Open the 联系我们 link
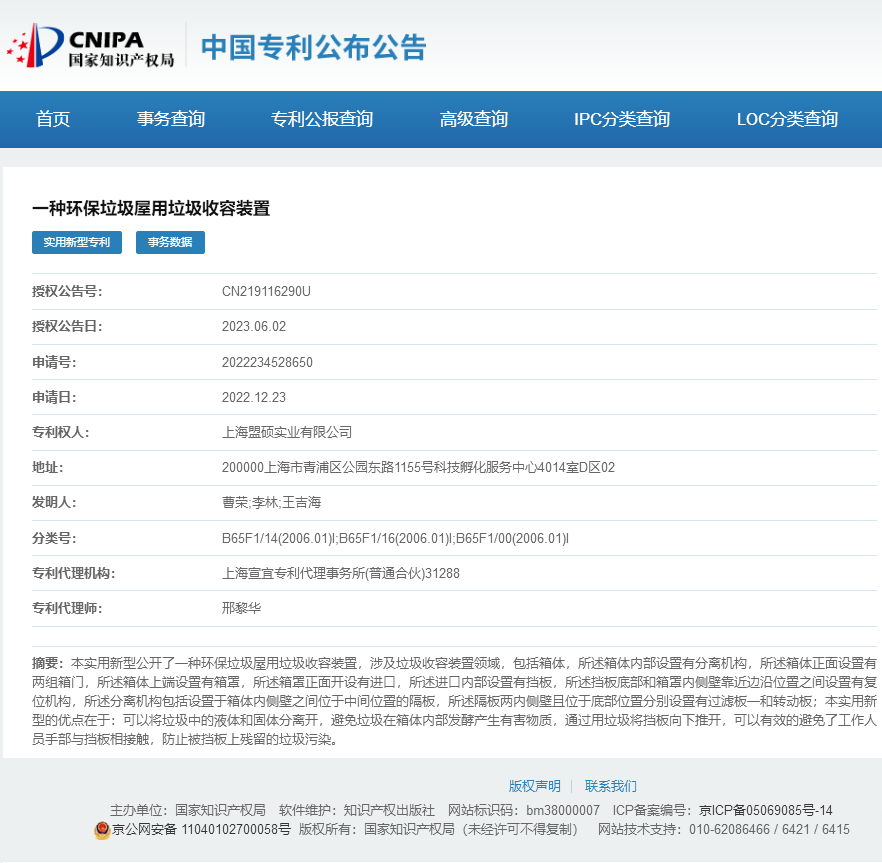 coord(610,786)
